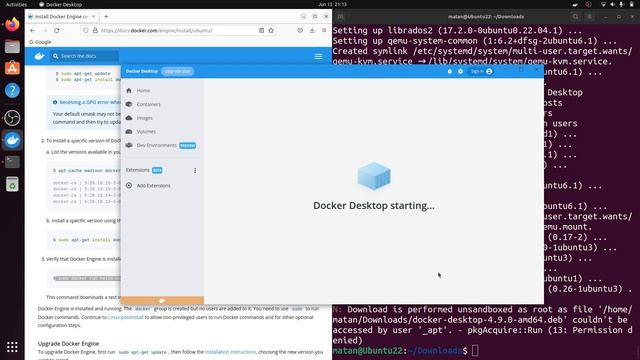The image size is (640, 360).
Task: Open Ubuntu Software from dock
Action: (12, 68)
